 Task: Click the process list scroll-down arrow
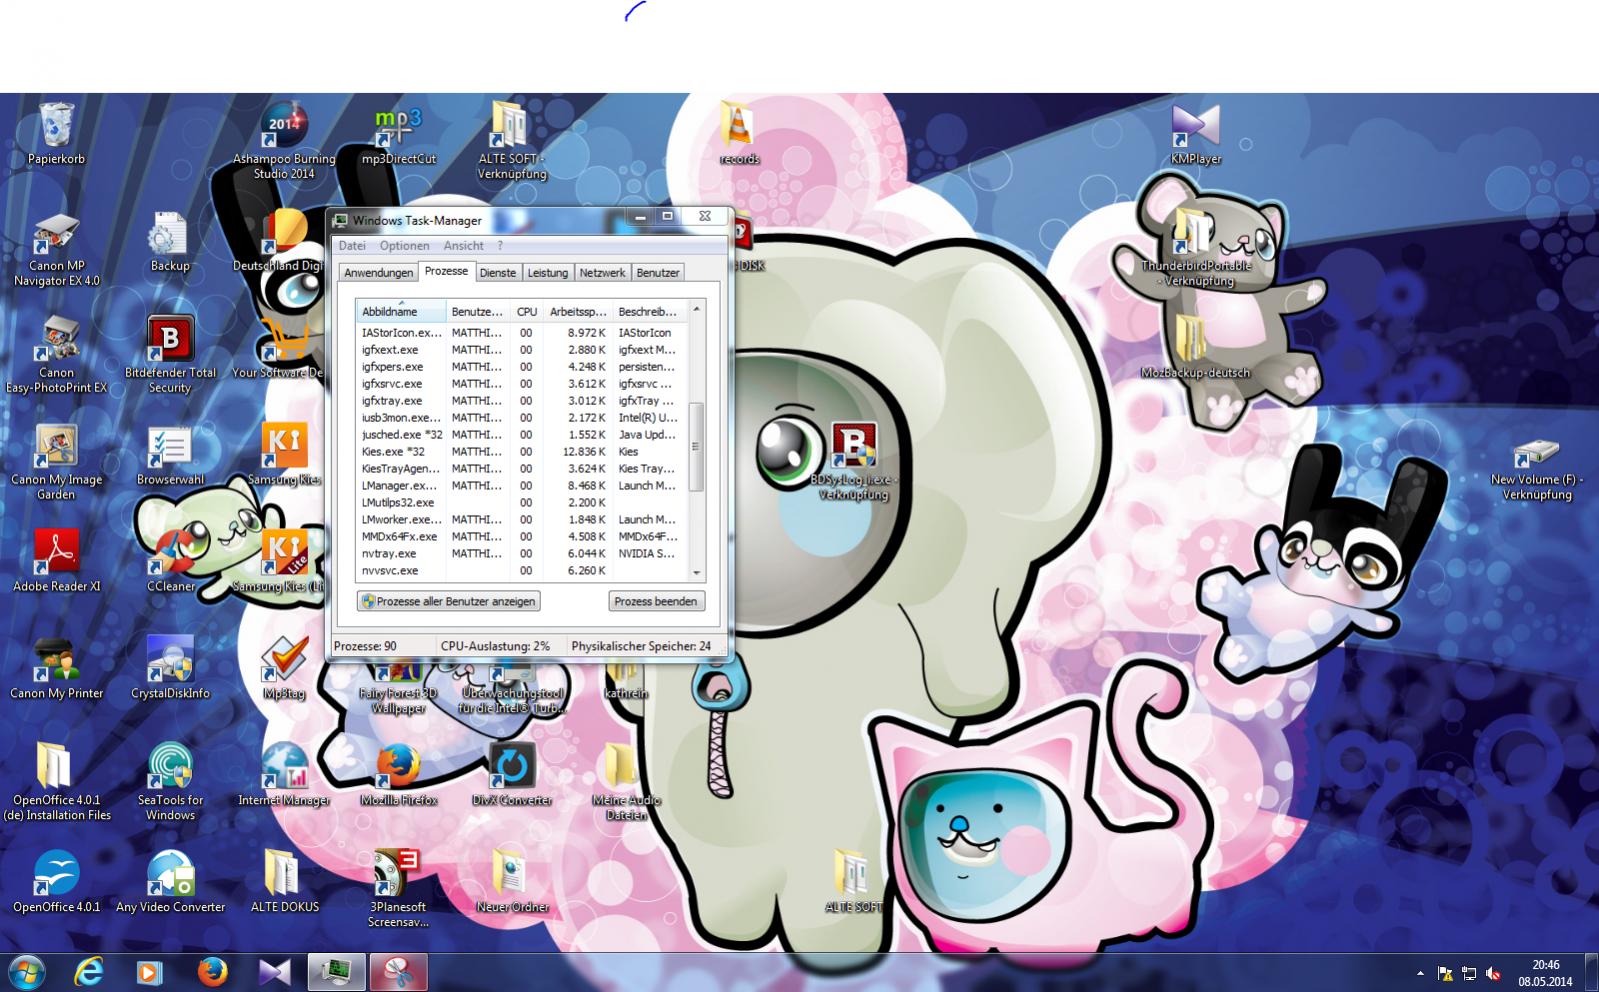(696, 573)
